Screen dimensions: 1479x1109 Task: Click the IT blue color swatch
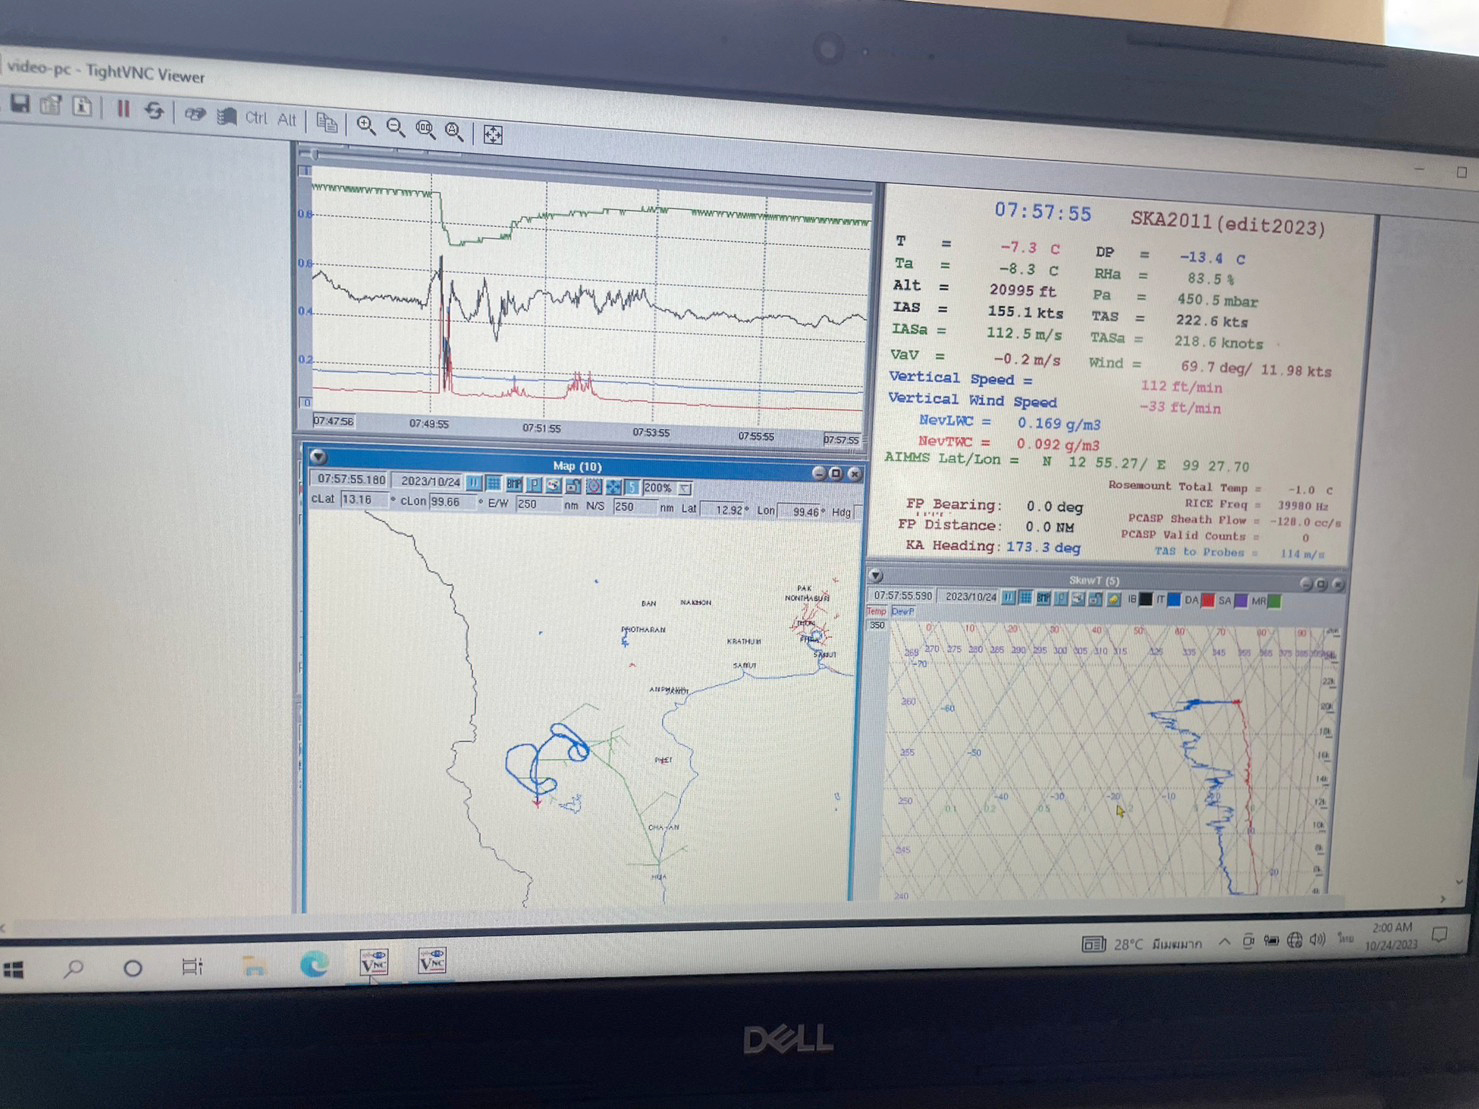click(1175, 601)
